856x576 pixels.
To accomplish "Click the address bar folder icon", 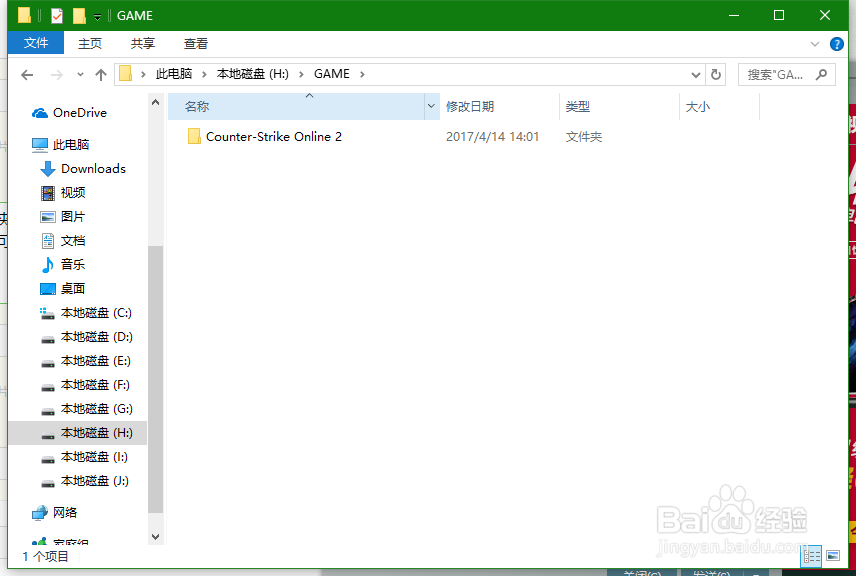I will coord(126,74).
